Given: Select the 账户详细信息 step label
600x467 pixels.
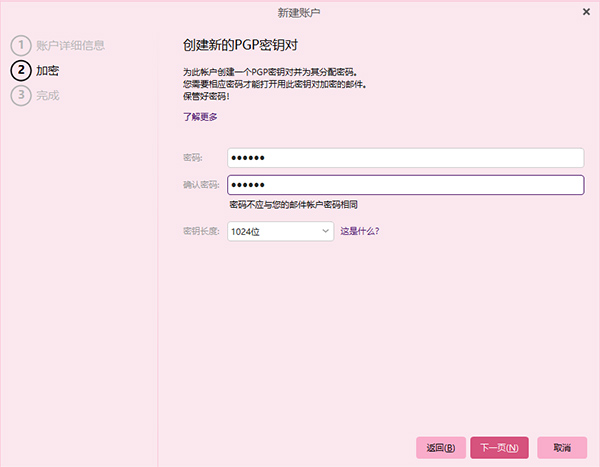Looking at the screenshot, I should 70,45.
